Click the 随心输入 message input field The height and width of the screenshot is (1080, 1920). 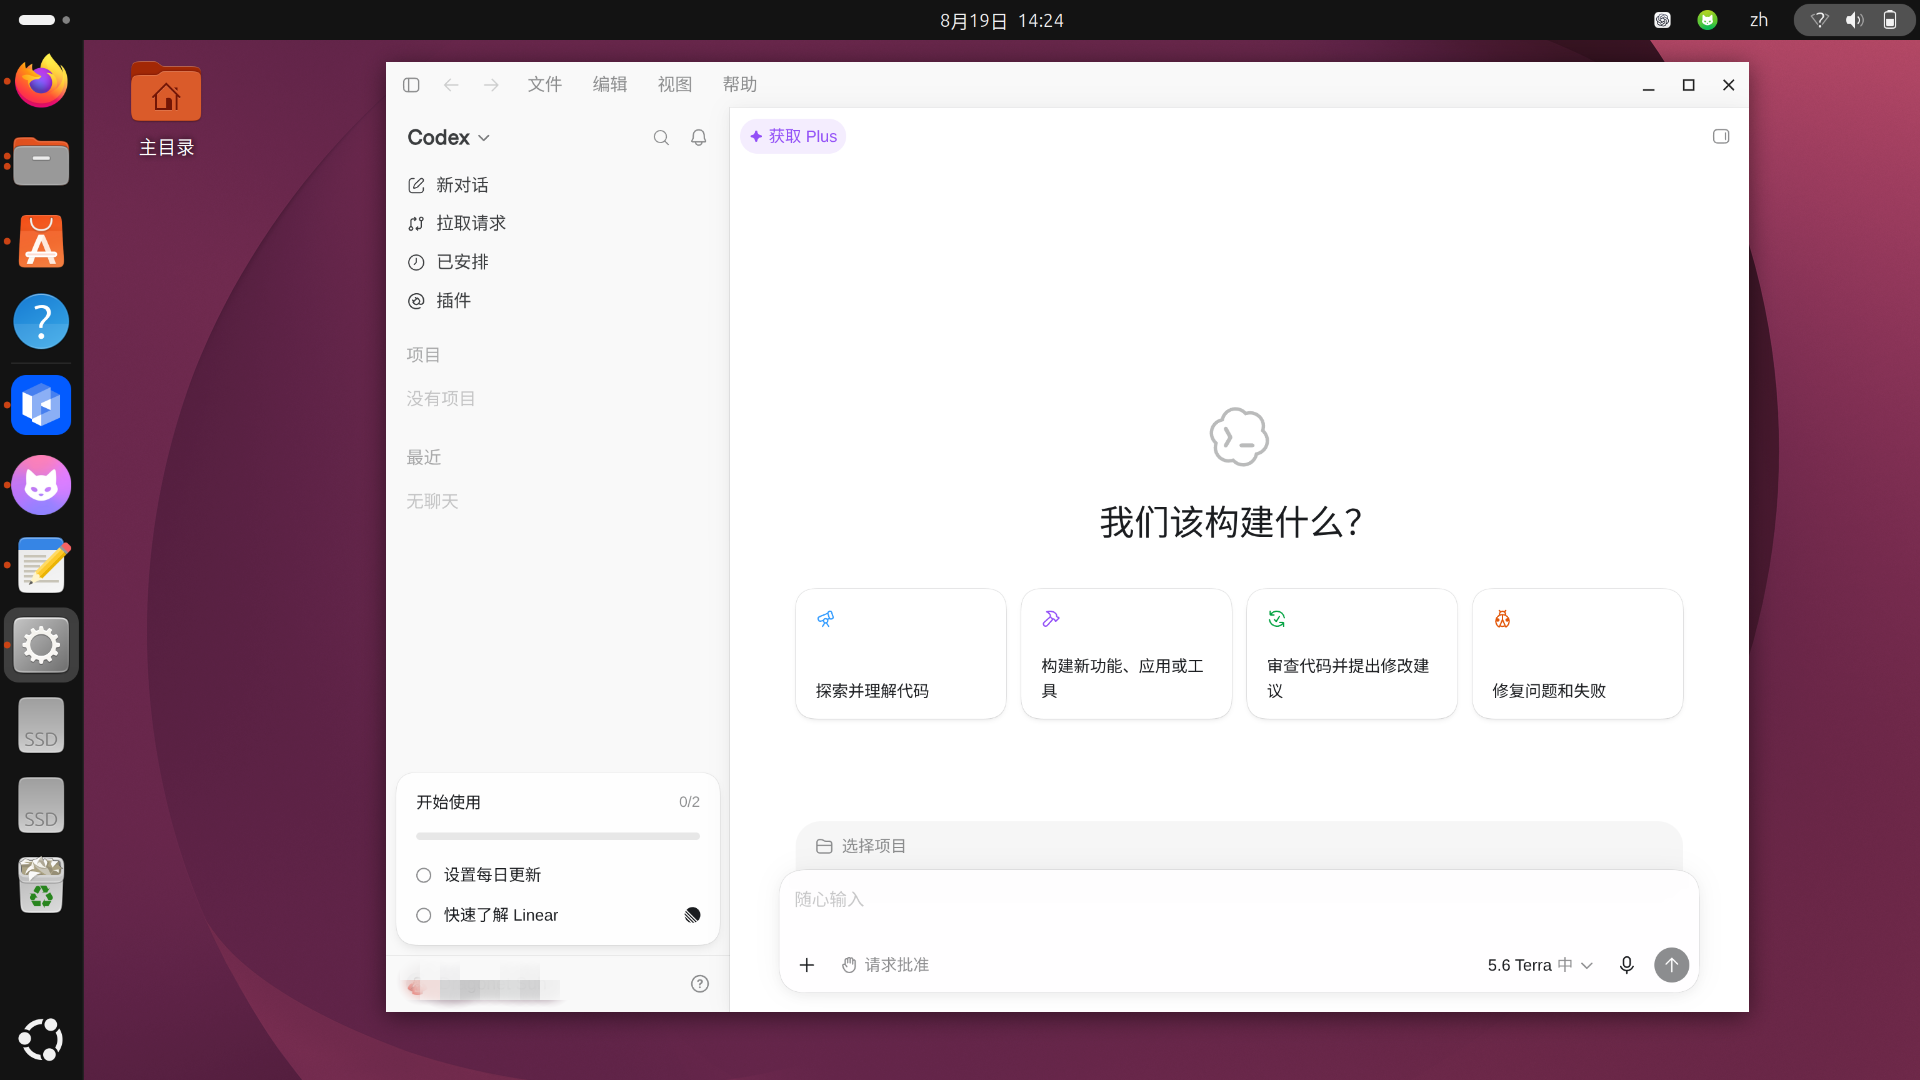click(1238, 900)
